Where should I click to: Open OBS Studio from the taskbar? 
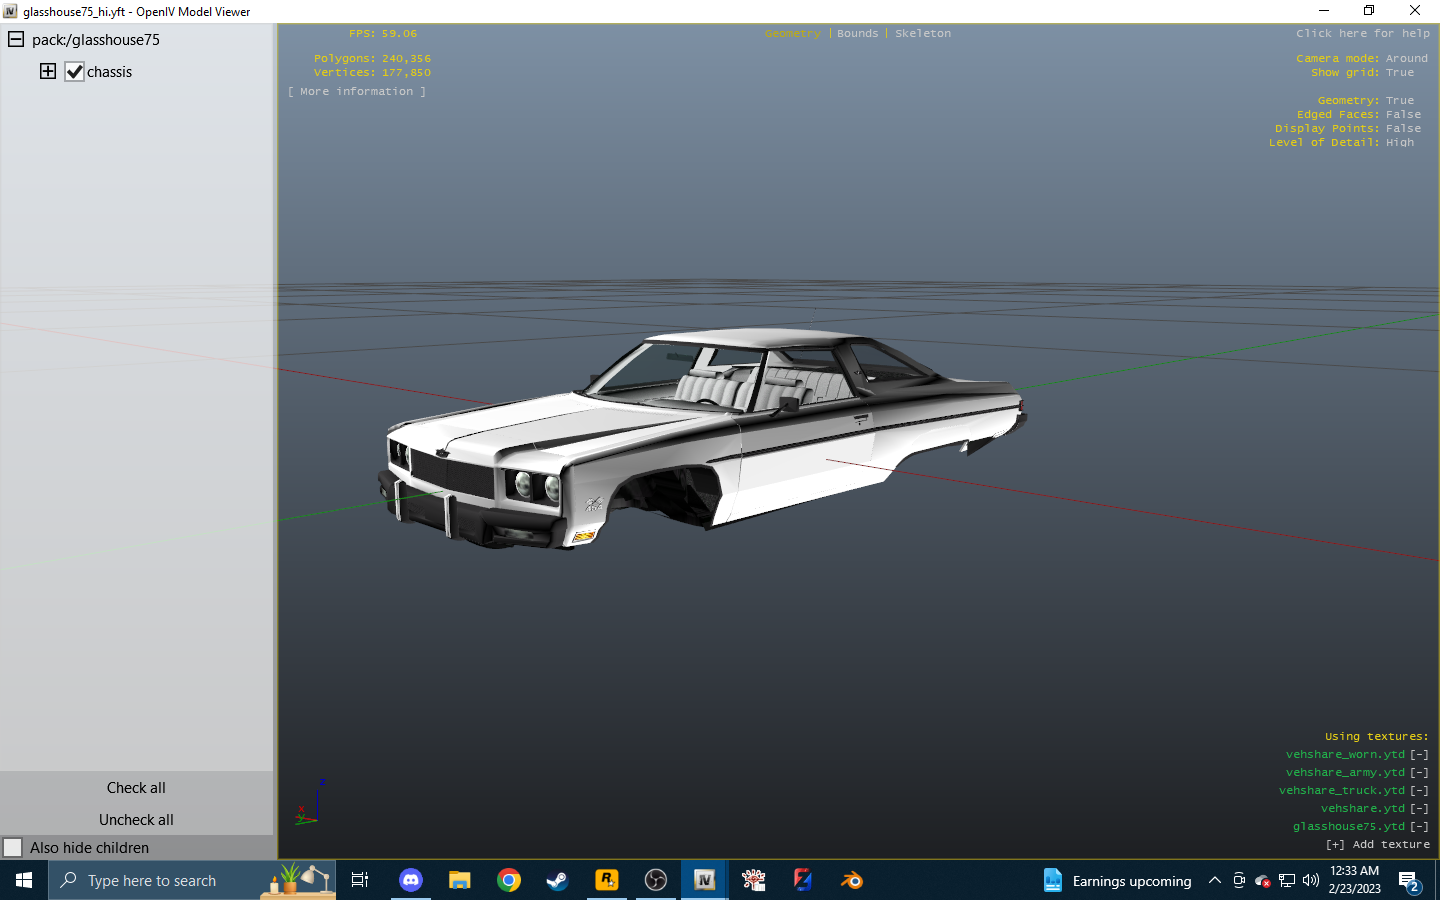655,881
